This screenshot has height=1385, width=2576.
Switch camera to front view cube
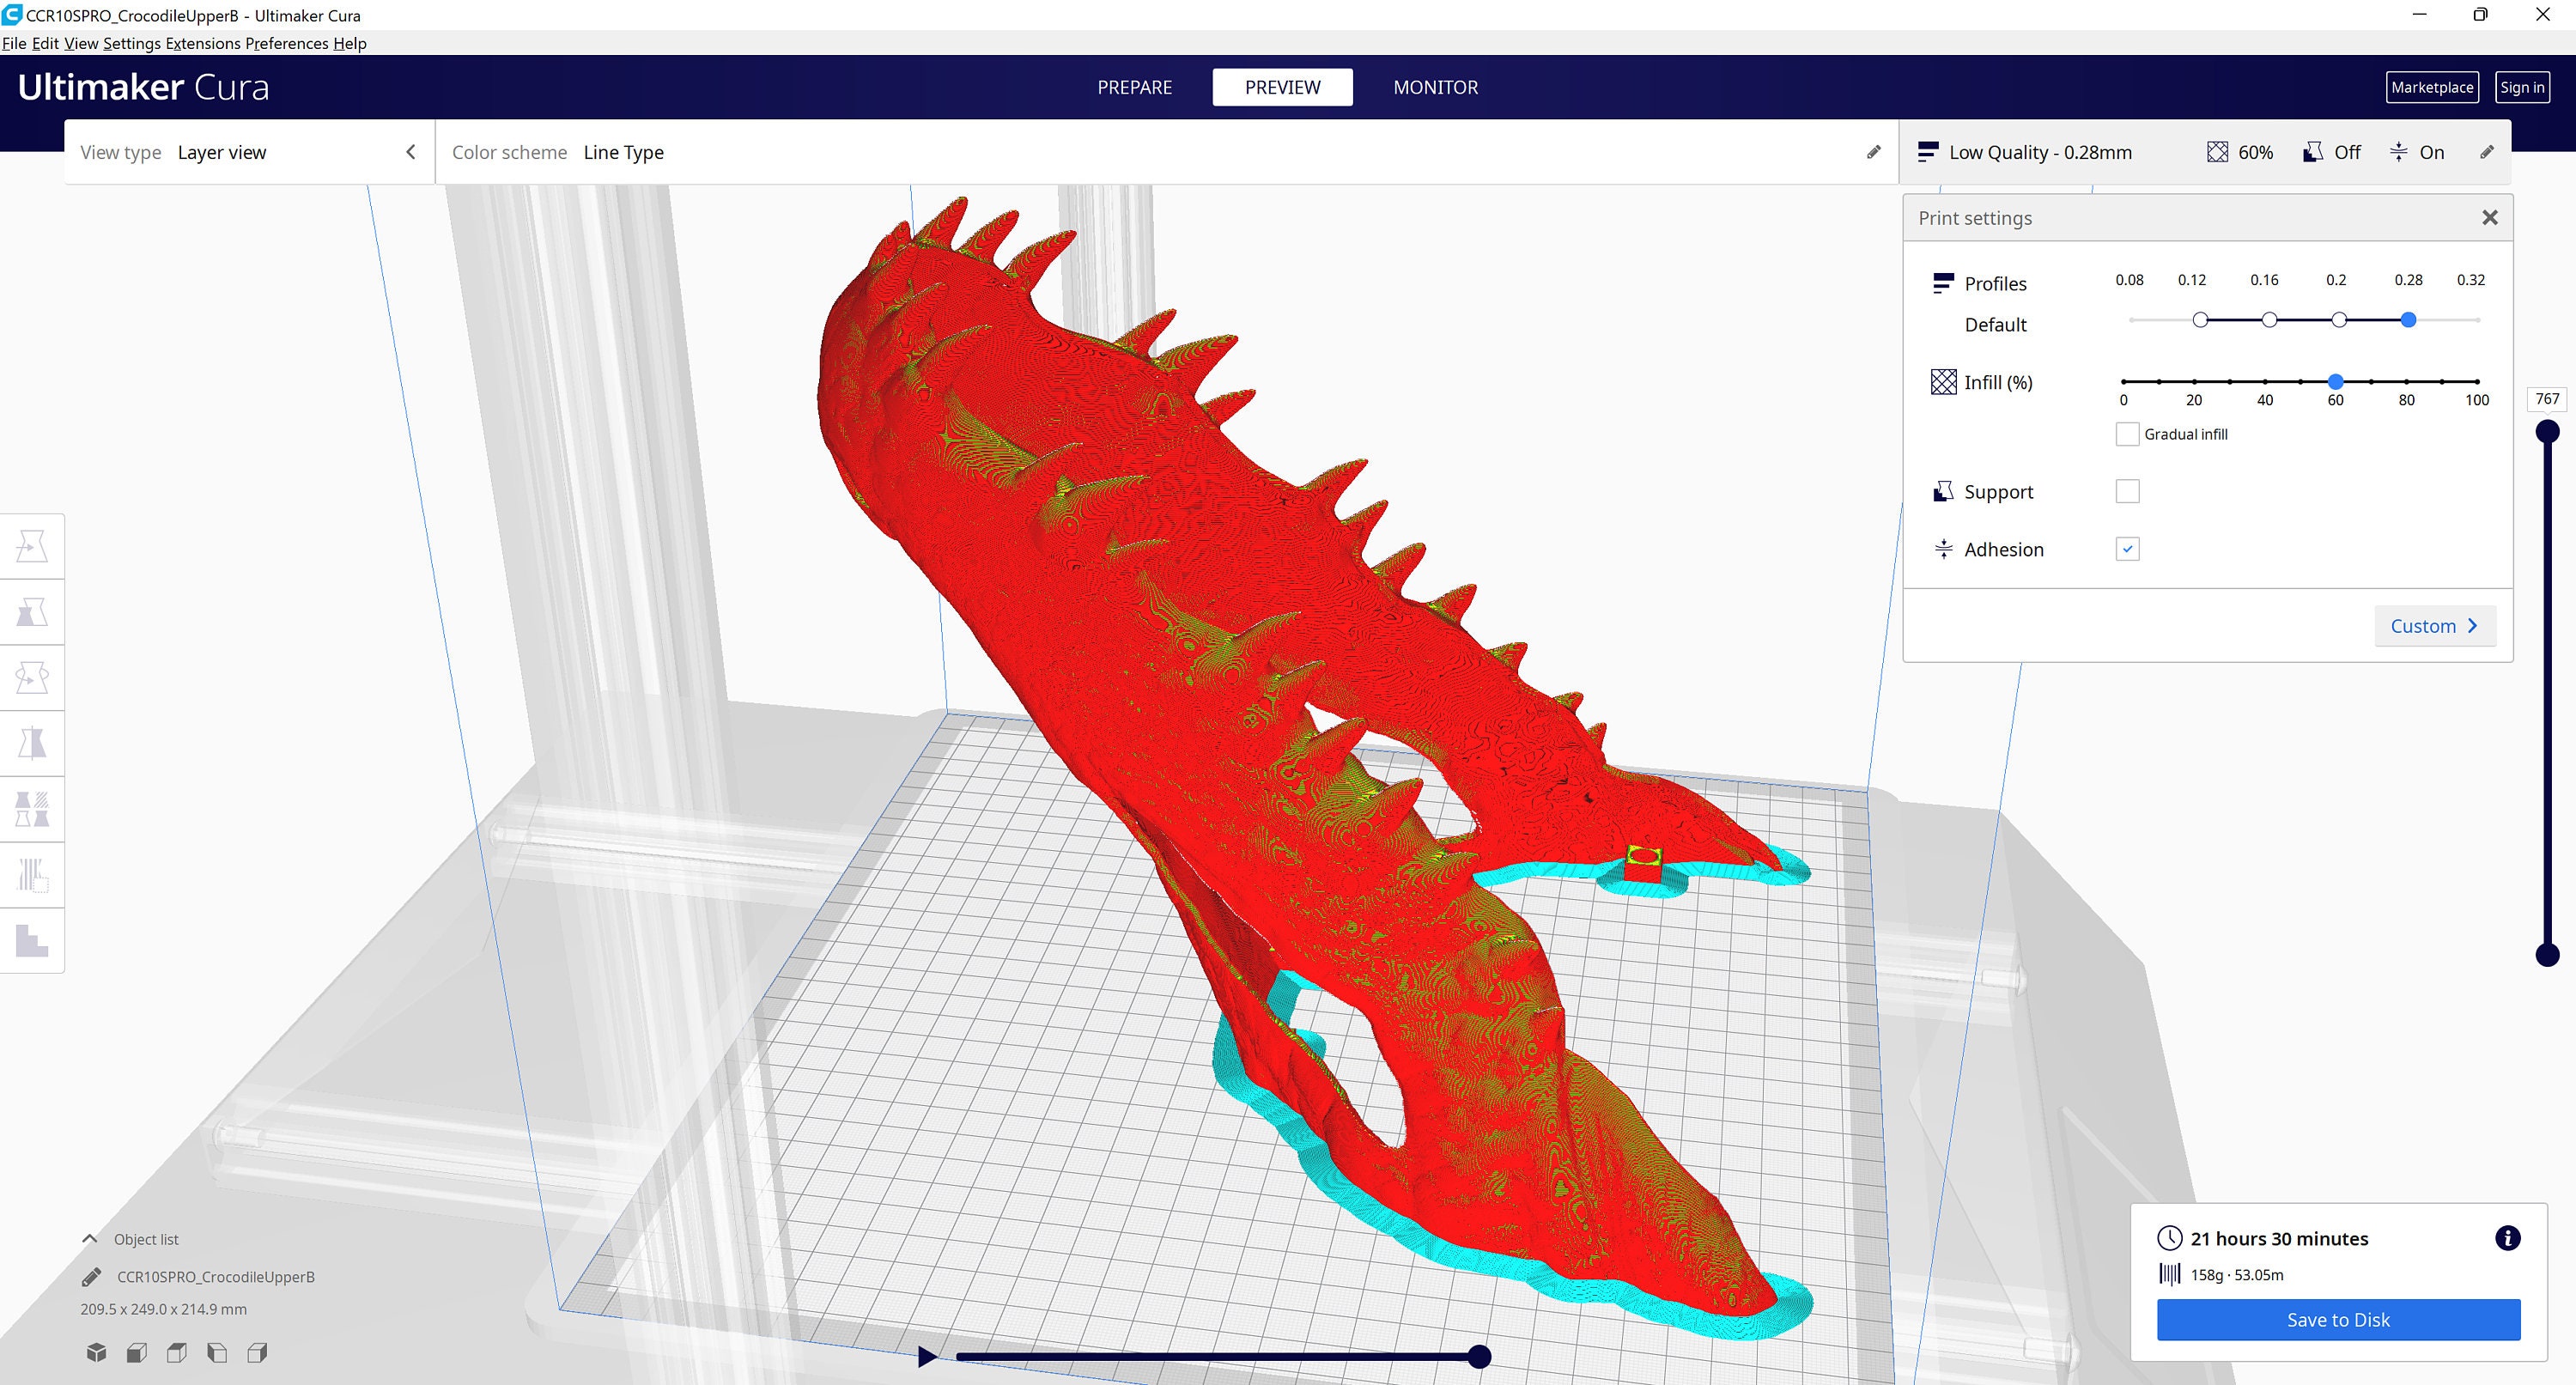click(137, 1353)
